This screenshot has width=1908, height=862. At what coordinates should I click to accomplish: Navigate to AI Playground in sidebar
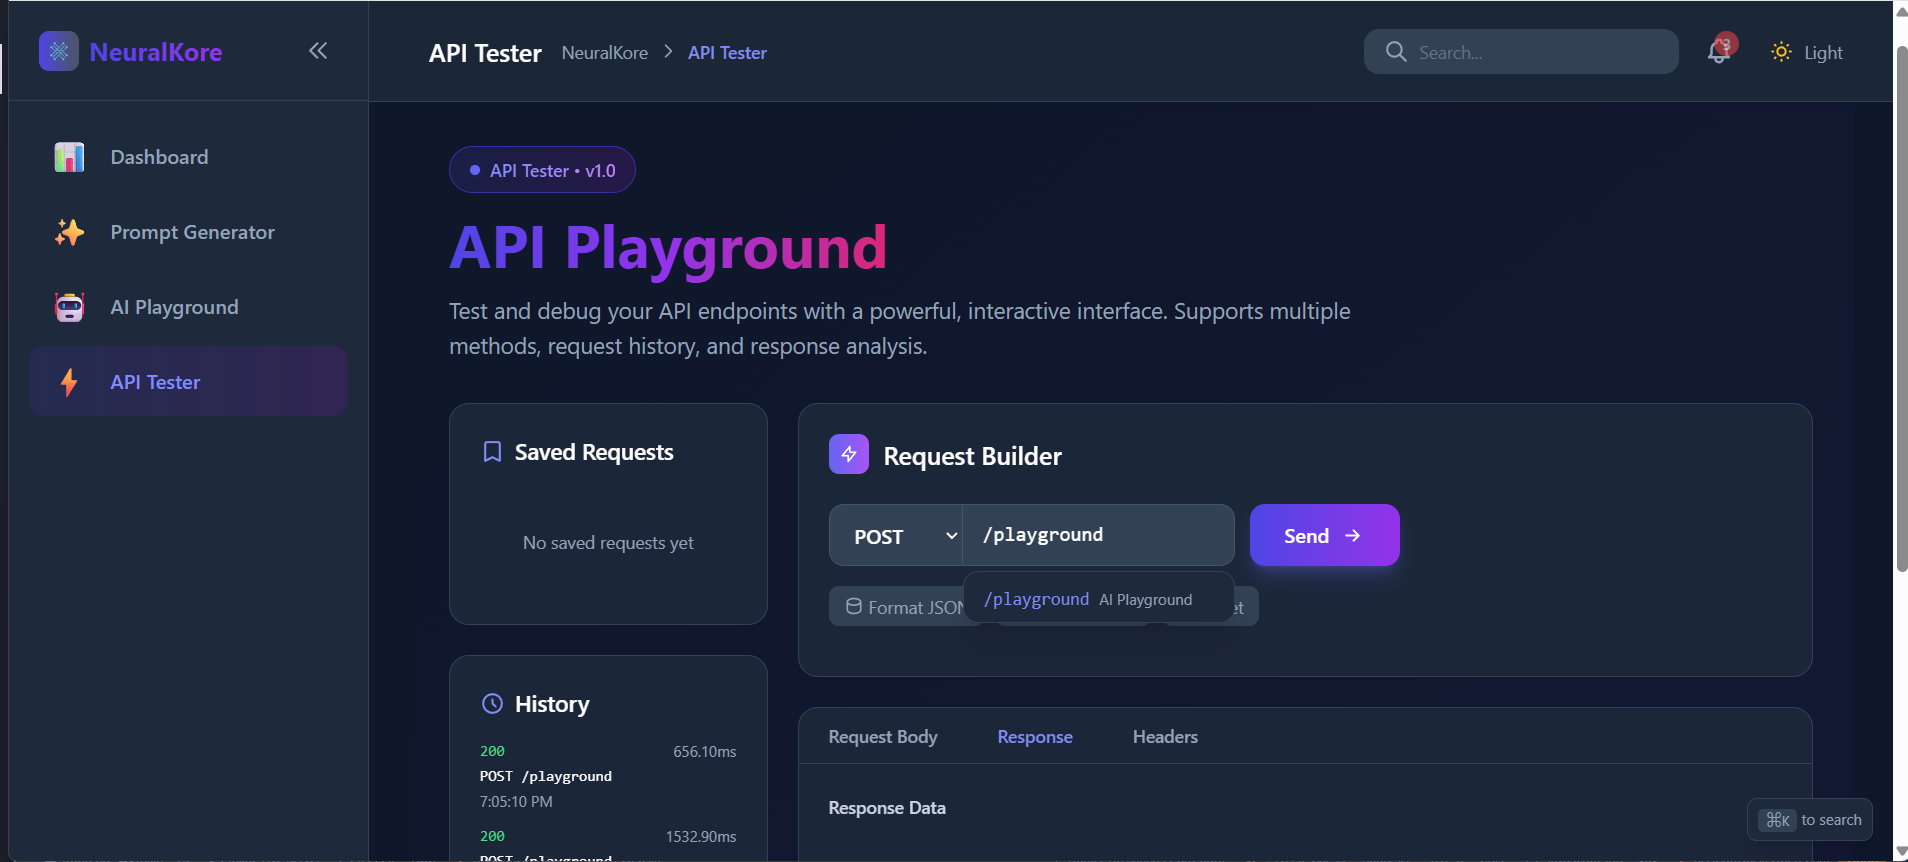[x=188, y=307]
